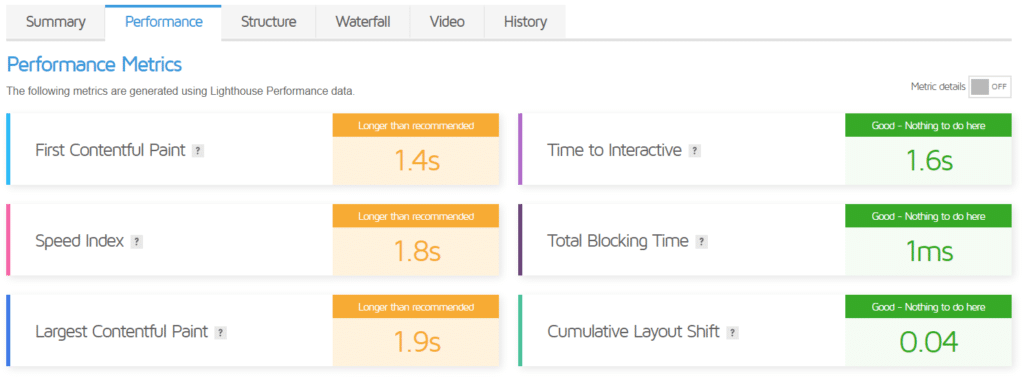
Task: Toggle the Metric details switch
Action: pyautogui.click(x=990, y=87)
